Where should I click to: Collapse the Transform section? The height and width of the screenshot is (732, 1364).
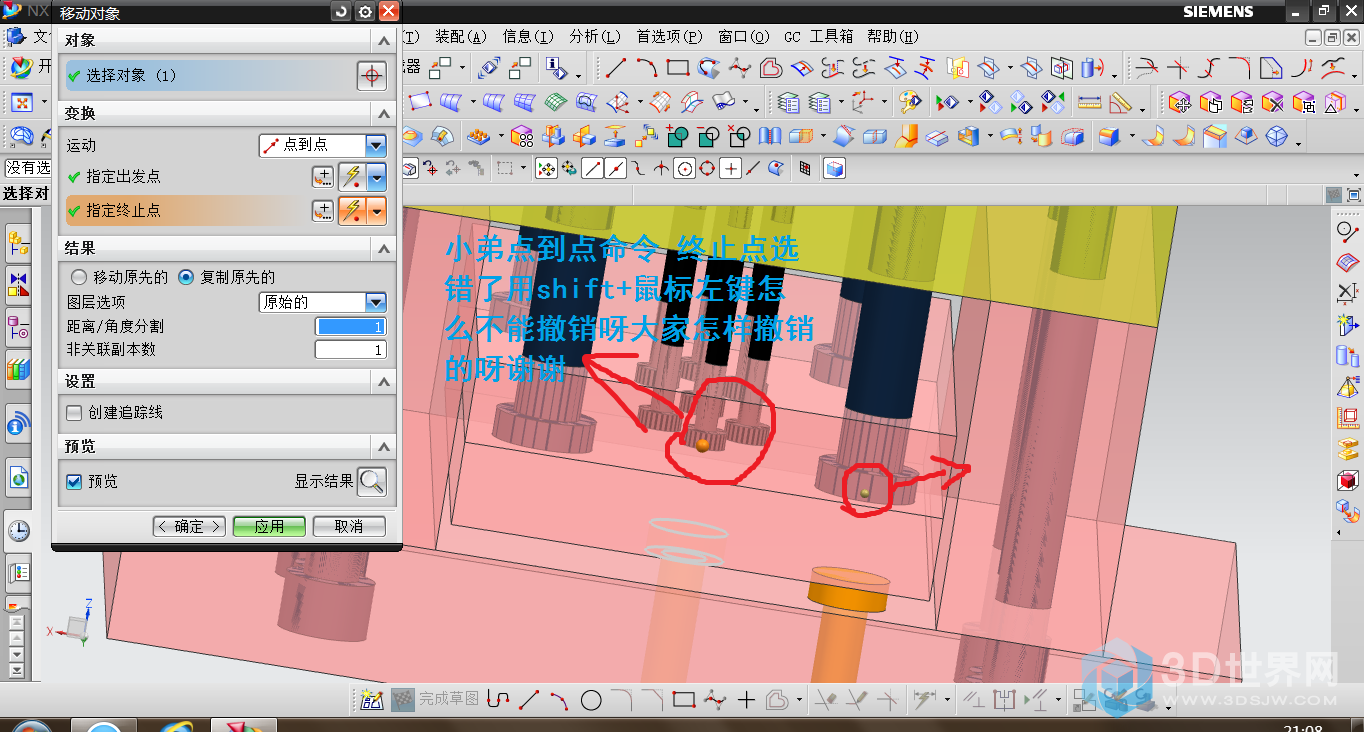coord(384,113)
